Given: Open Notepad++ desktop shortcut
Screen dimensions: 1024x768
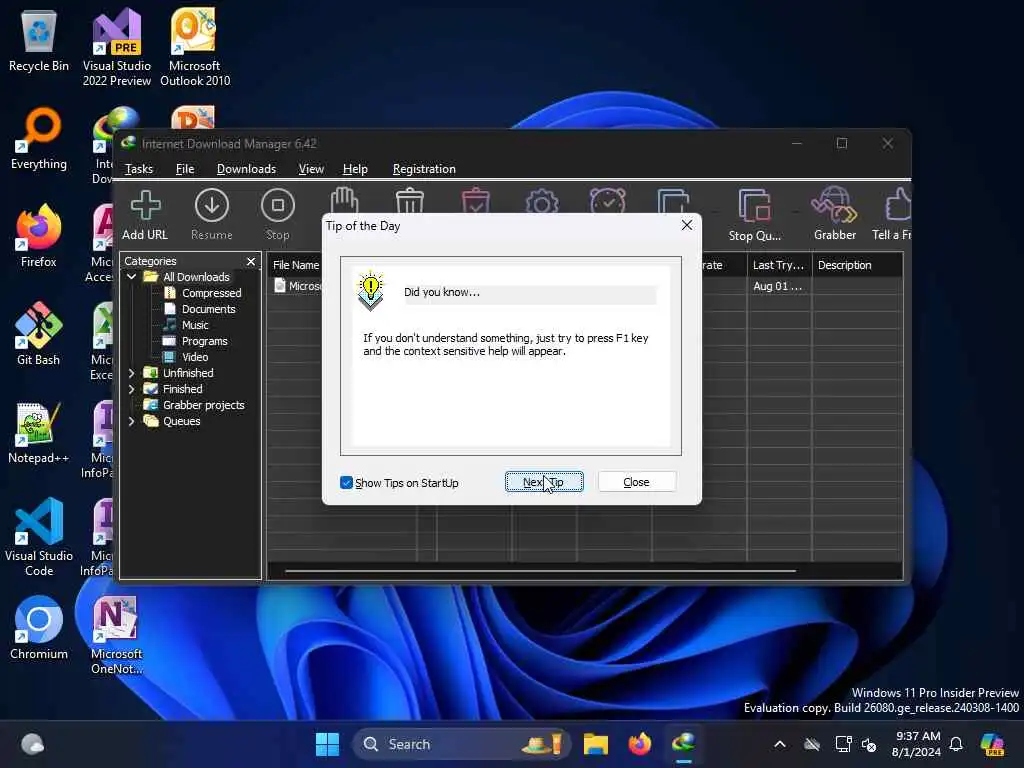Looking at the screenshot, I should [39, 432].
